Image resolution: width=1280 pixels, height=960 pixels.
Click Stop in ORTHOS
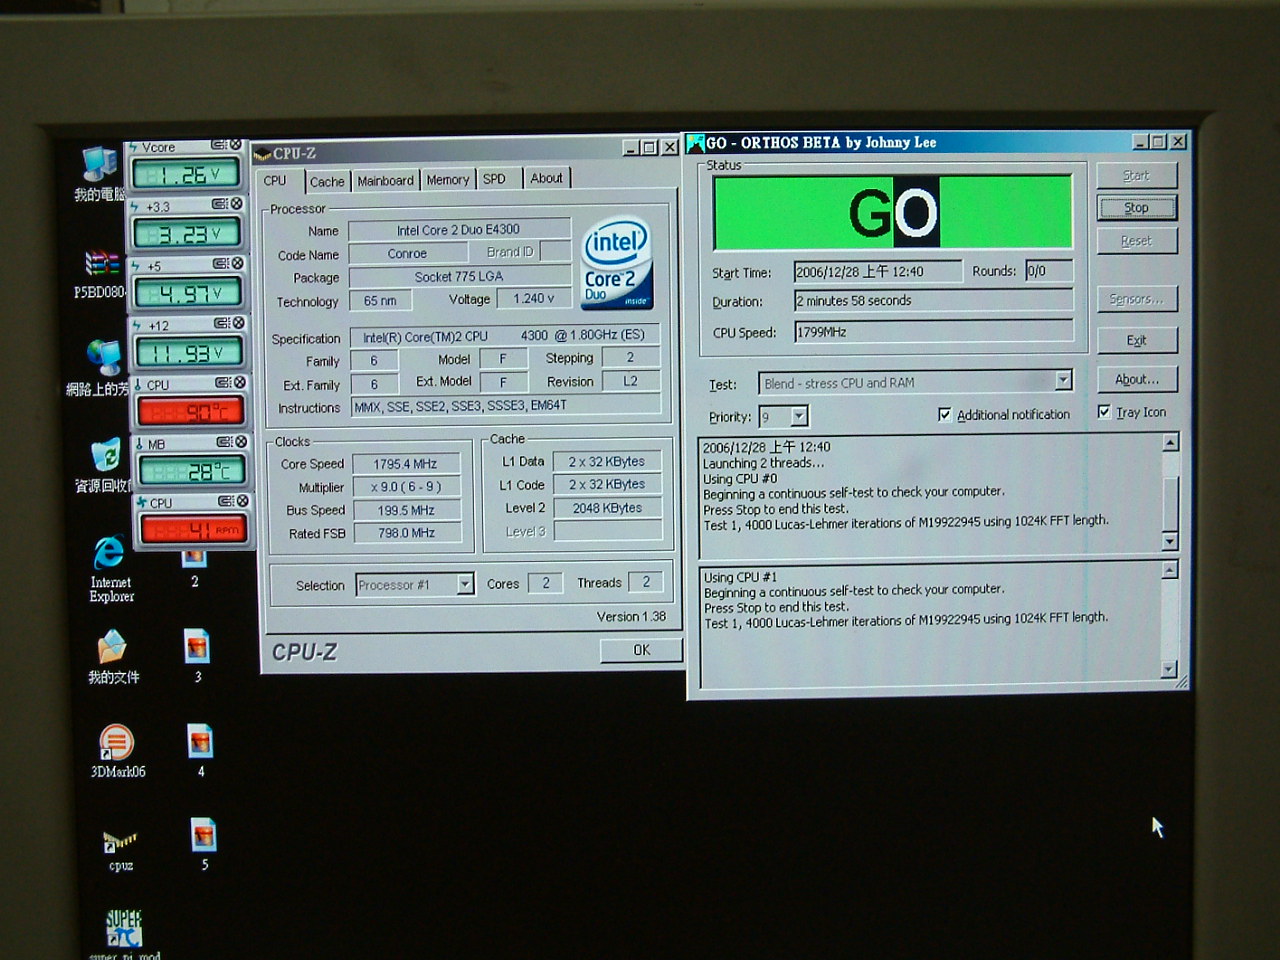click(1137, 208)
